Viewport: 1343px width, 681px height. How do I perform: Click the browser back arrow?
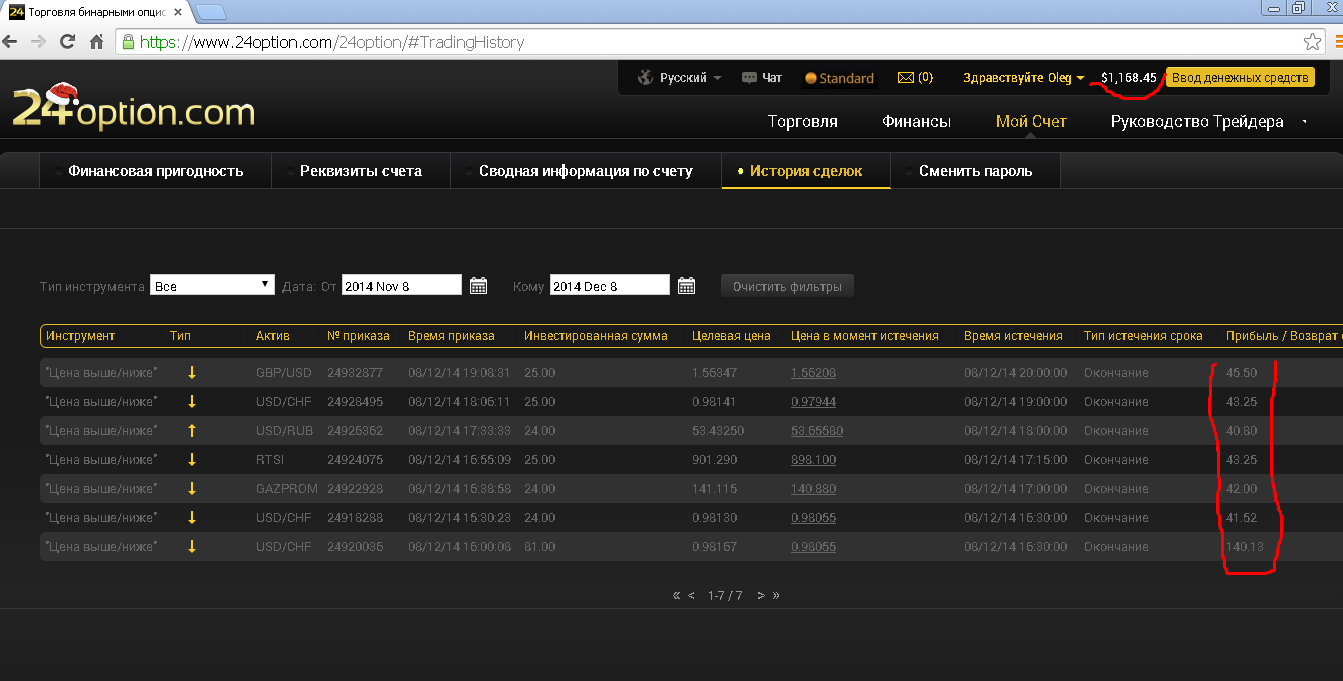[10, 42]
